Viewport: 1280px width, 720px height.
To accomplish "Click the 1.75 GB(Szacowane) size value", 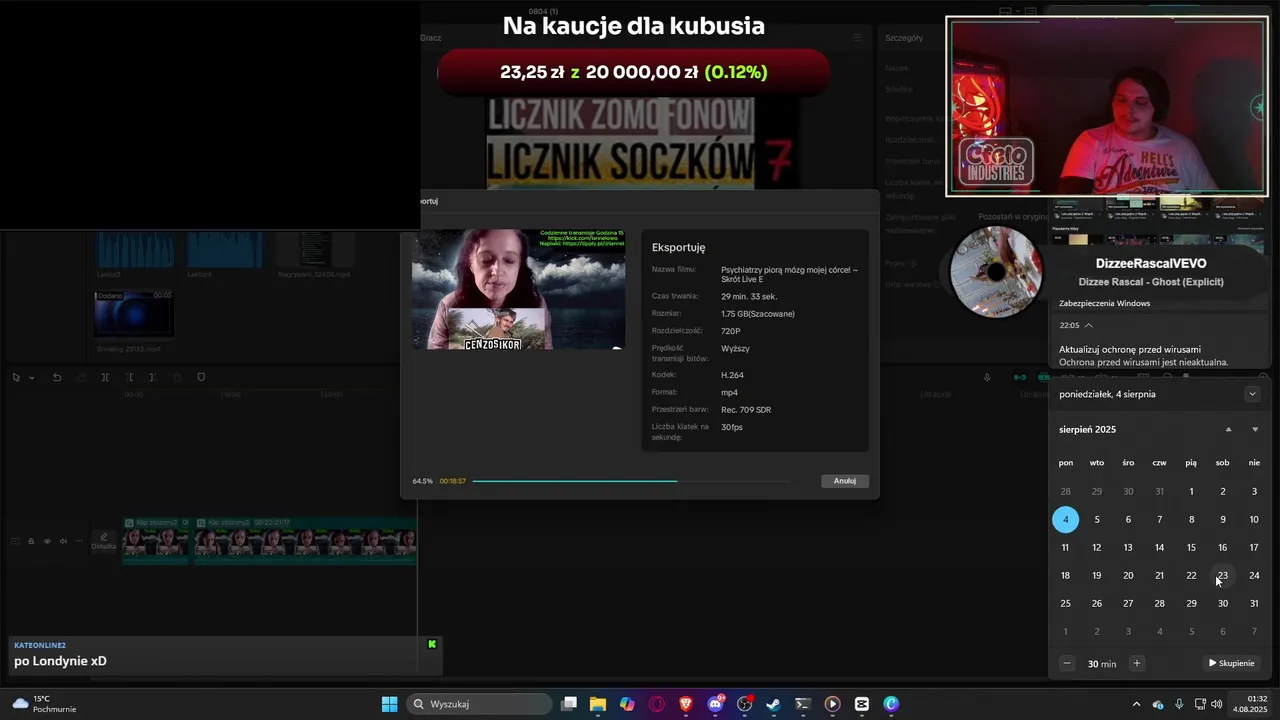I will pyautogui.click(x=758, y=314).
